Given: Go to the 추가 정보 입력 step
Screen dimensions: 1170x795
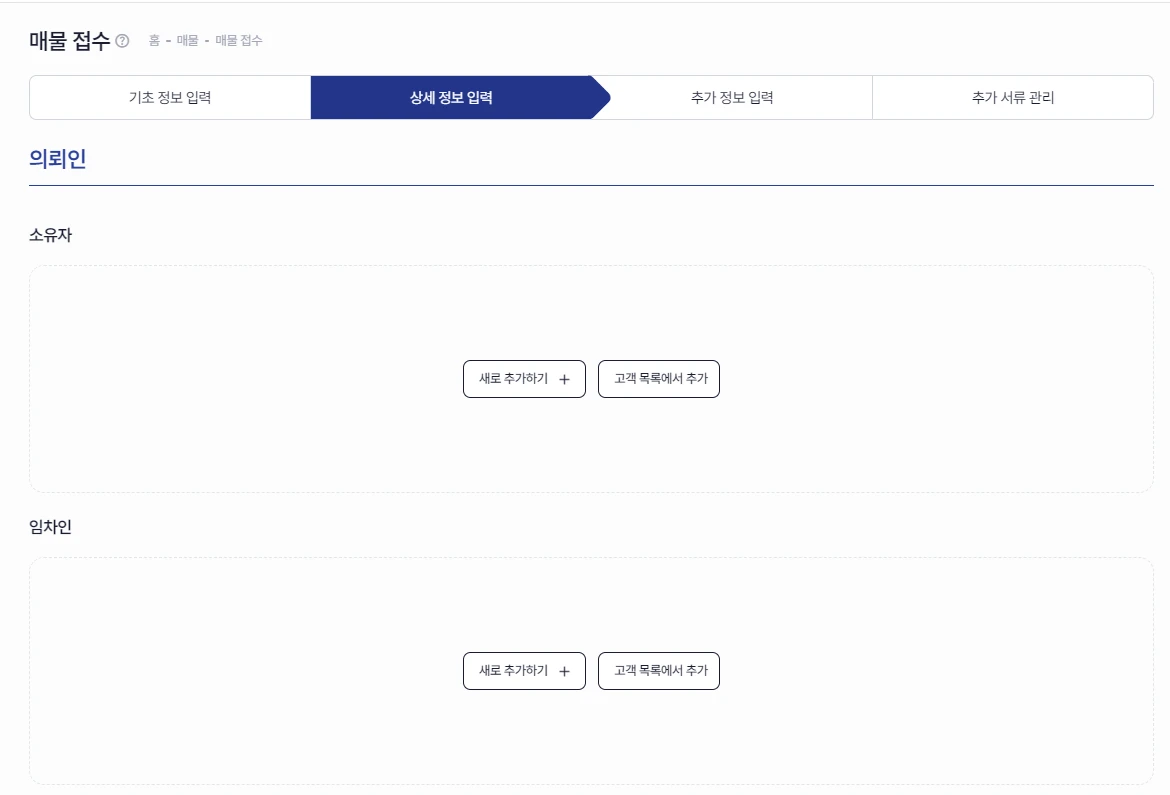Looking at the screenshot, I should point(732,98).
